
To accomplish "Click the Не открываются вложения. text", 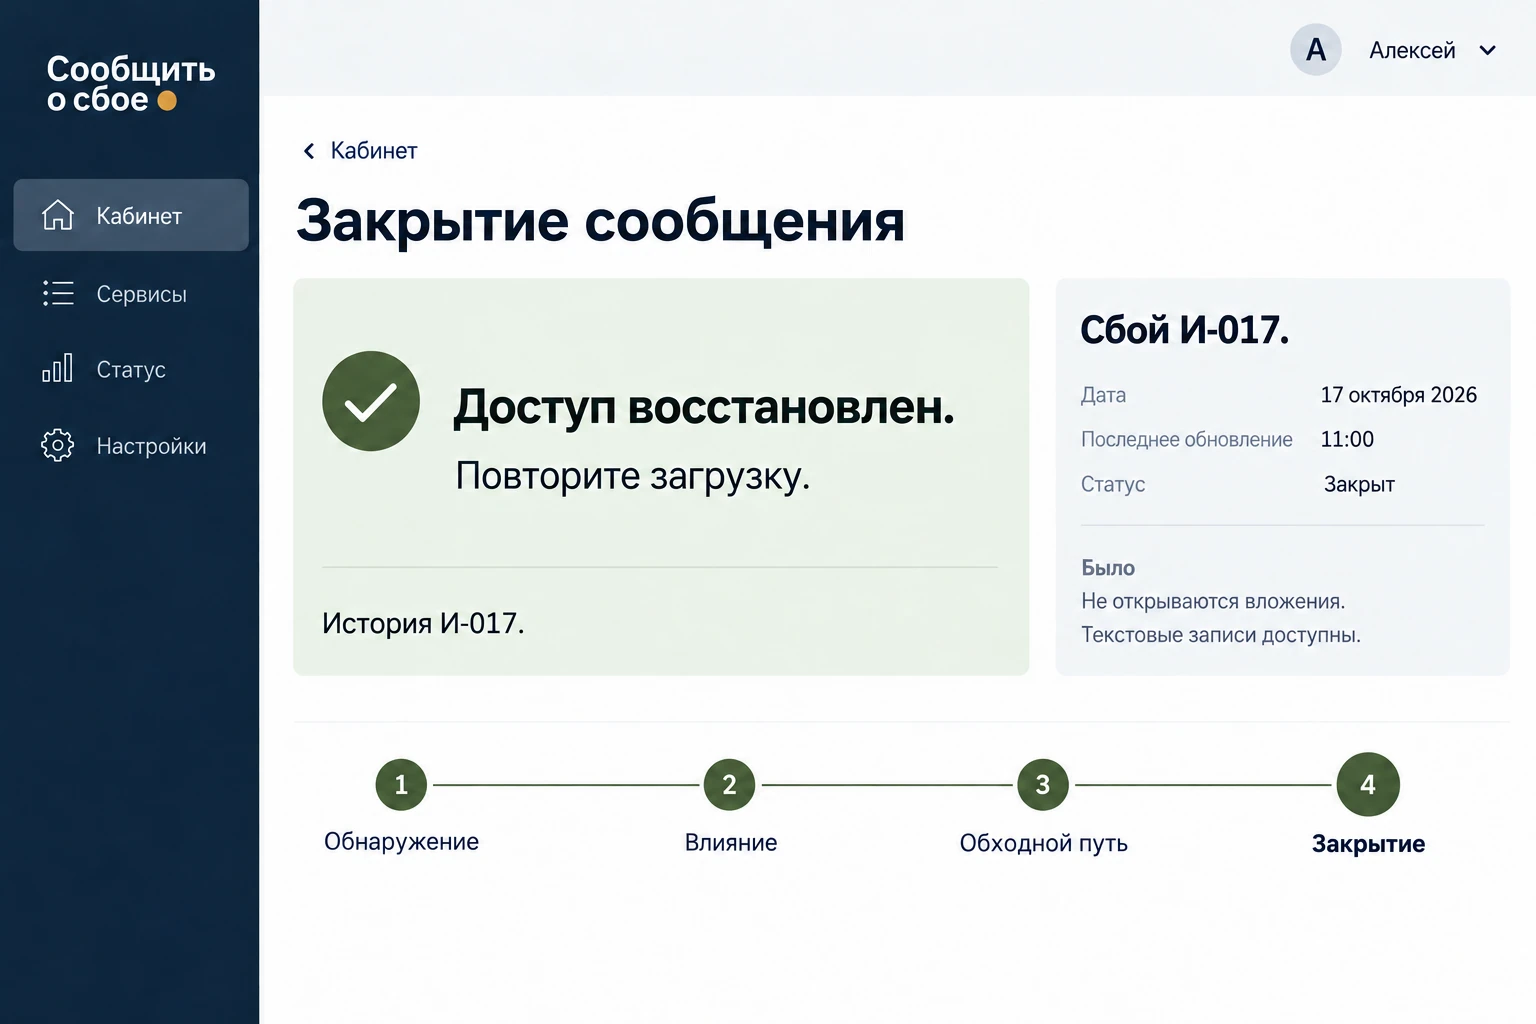I will (x=1213, y=601).
